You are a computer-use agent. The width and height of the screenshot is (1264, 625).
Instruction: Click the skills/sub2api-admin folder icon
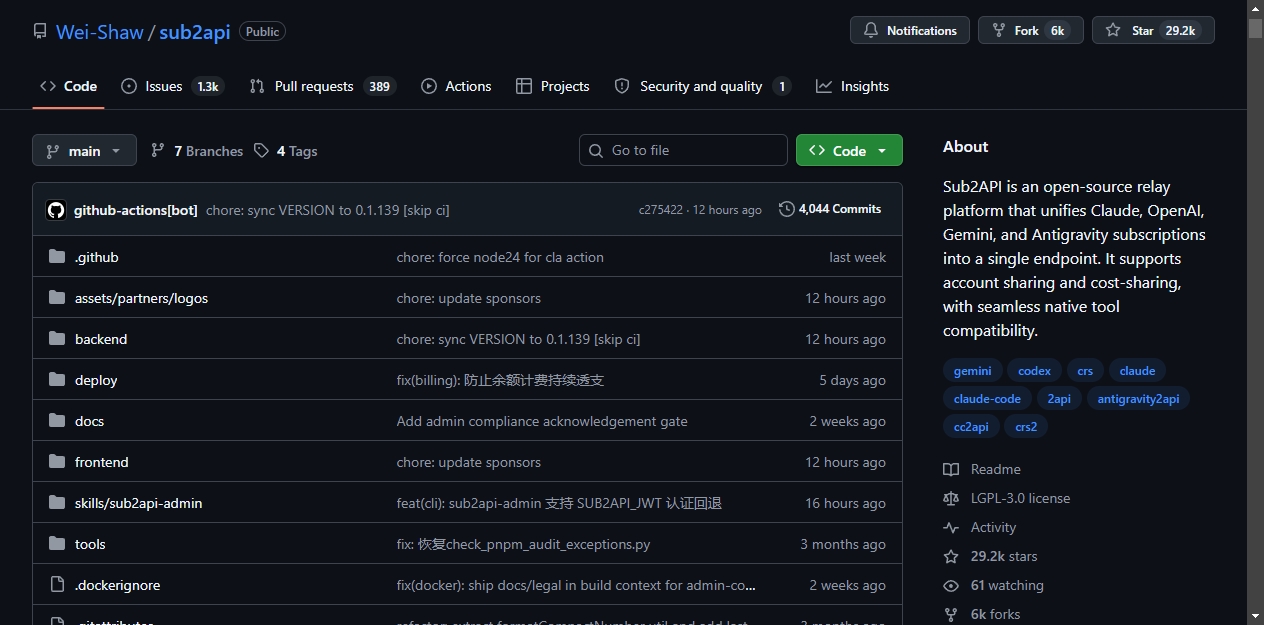click(57, 503)
